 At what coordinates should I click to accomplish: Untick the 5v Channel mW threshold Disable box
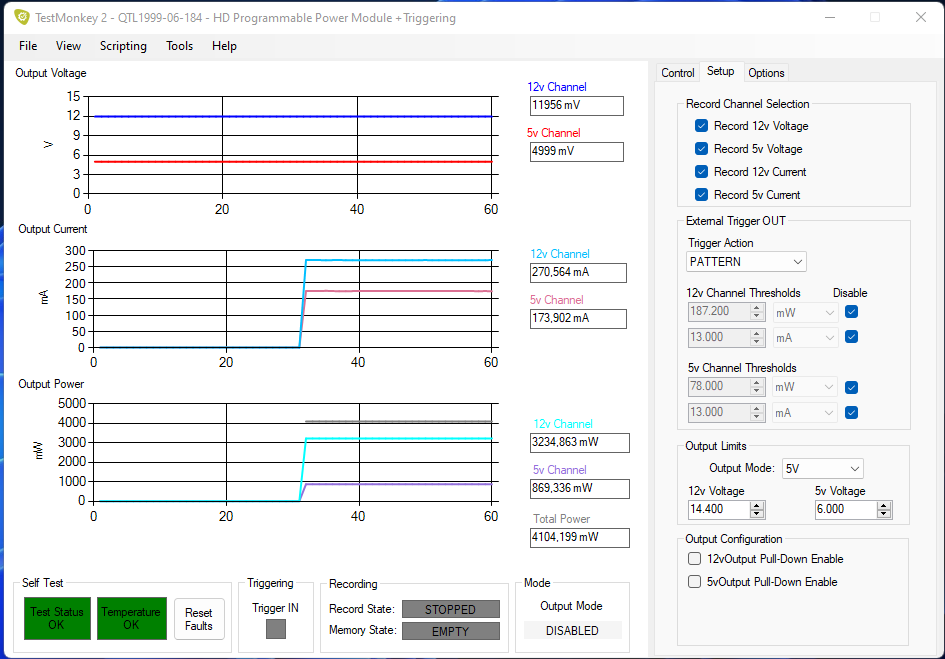851,388
